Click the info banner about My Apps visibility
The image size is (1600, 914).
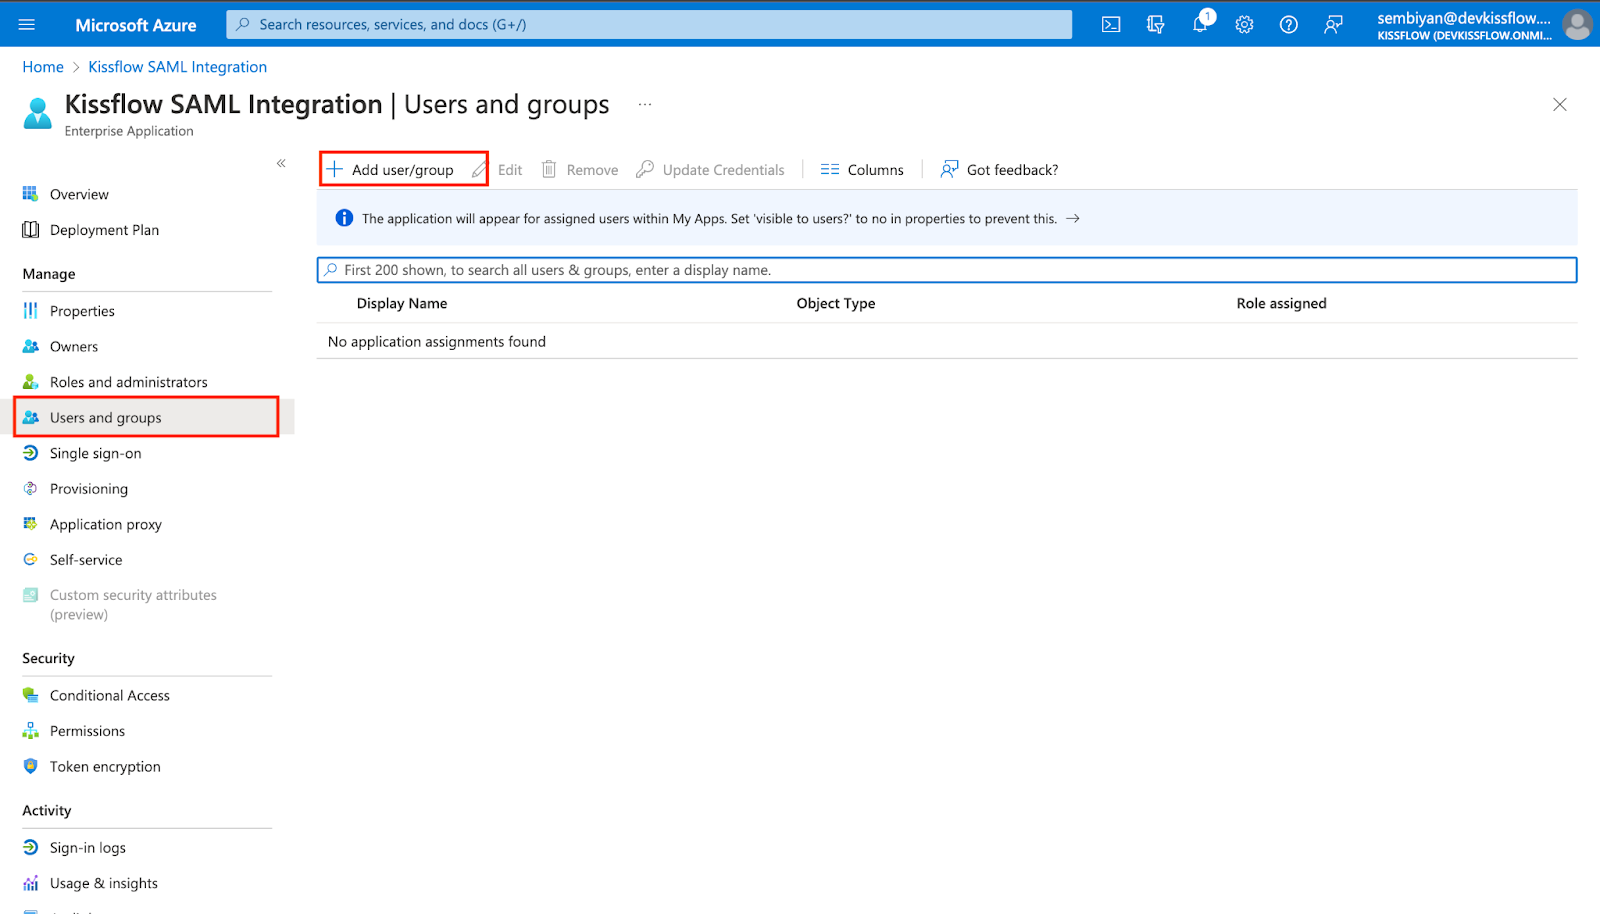(947, 218)
